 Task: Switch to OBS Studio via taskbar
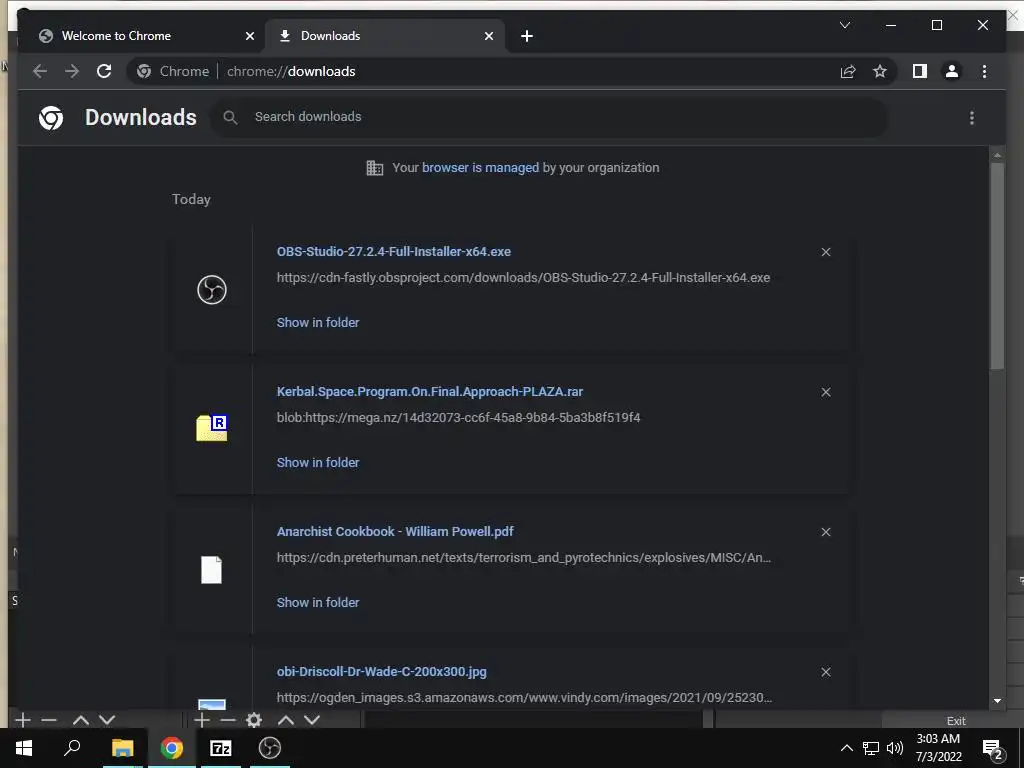[x=270, y=748]
